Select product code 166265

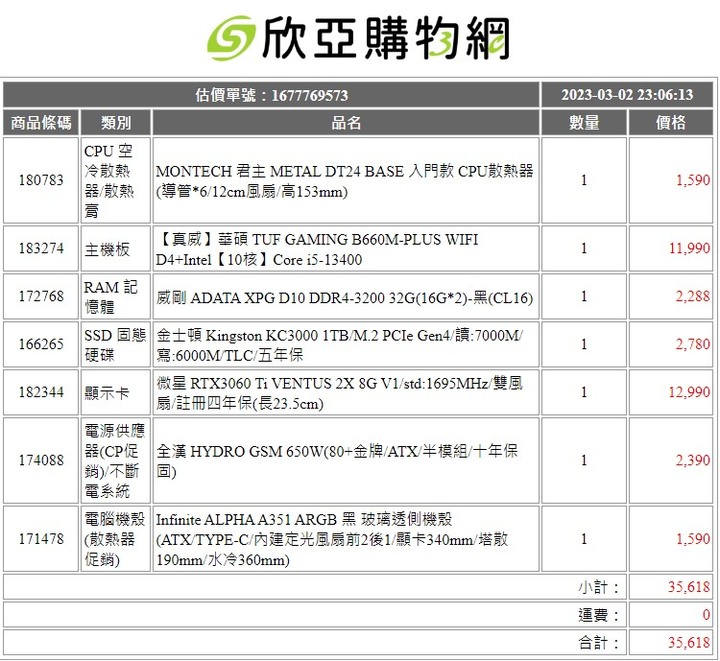(41, 344)
